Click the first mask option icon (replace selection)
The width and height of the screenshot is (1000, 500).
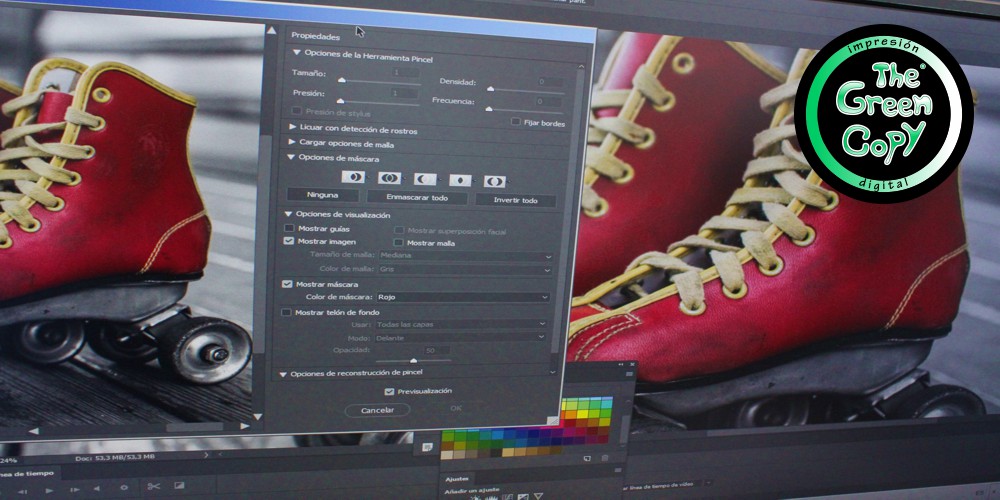(352, 177)
